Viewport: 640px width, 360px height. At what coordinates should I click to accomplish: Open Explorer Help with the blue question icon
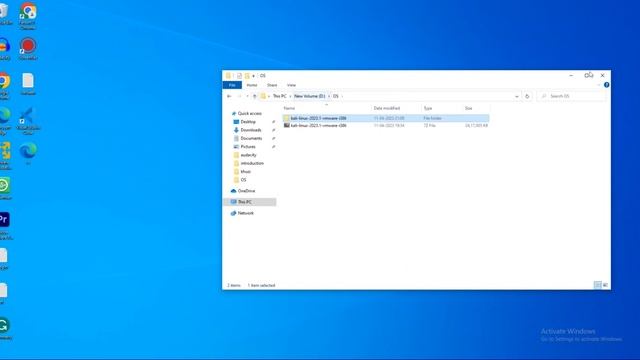coord(607,85)
